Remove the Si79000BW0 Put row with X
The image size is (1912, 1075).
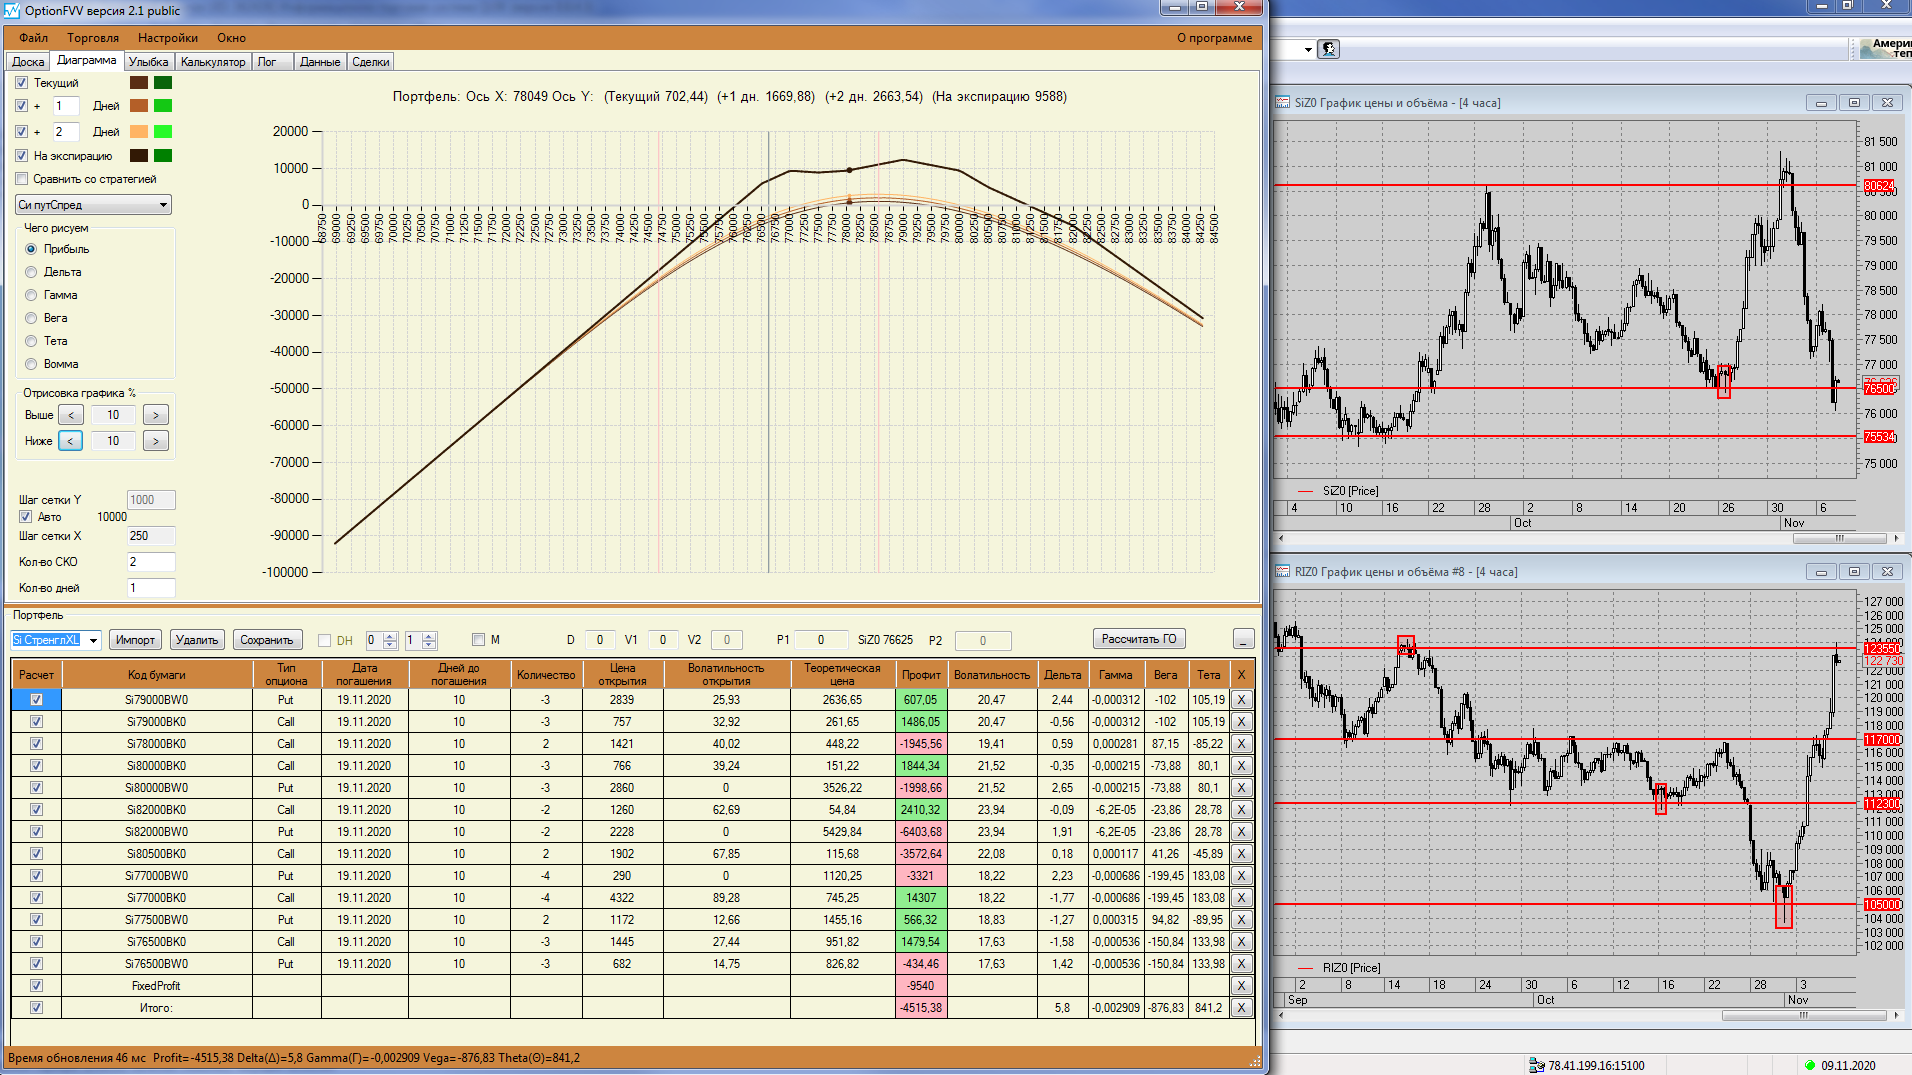1241,700
